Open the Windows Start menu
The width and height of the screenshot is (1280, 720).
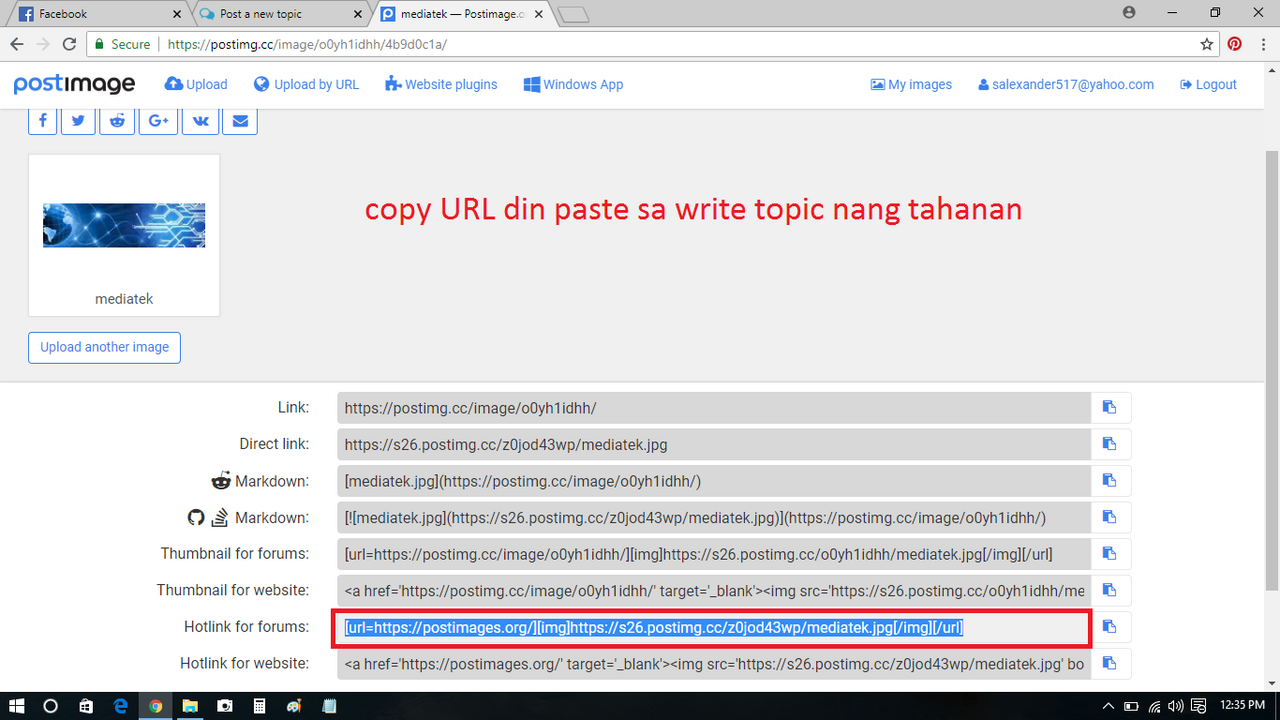pyautogui.click(x=16, y=706)
